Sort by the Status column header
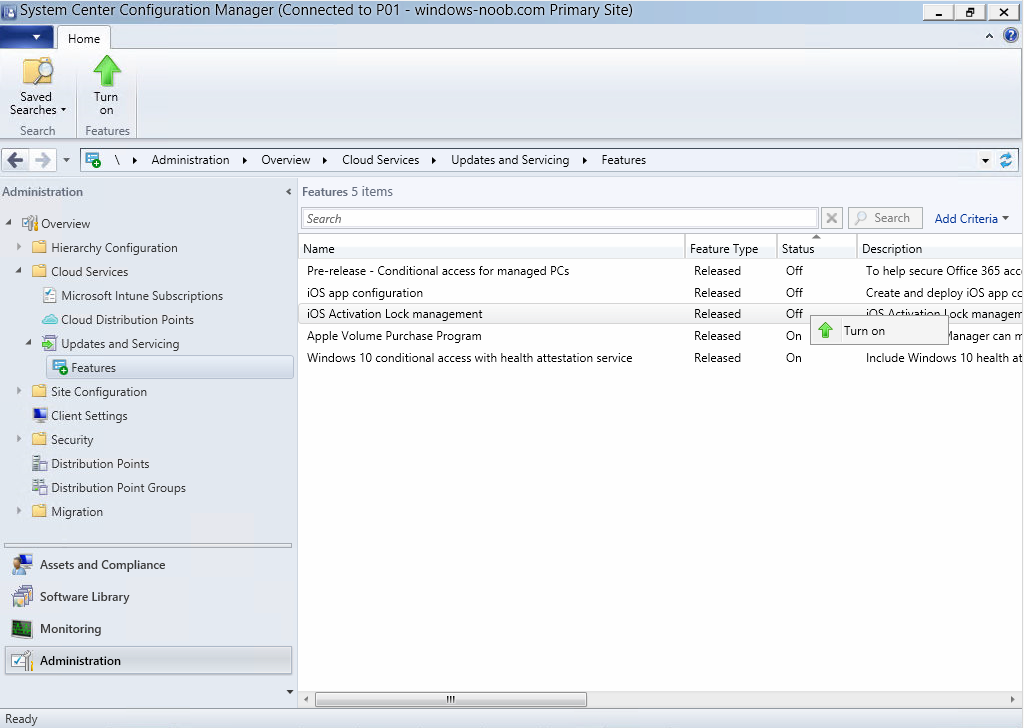The image size is (1024, 728). click(x=816, y=248)
